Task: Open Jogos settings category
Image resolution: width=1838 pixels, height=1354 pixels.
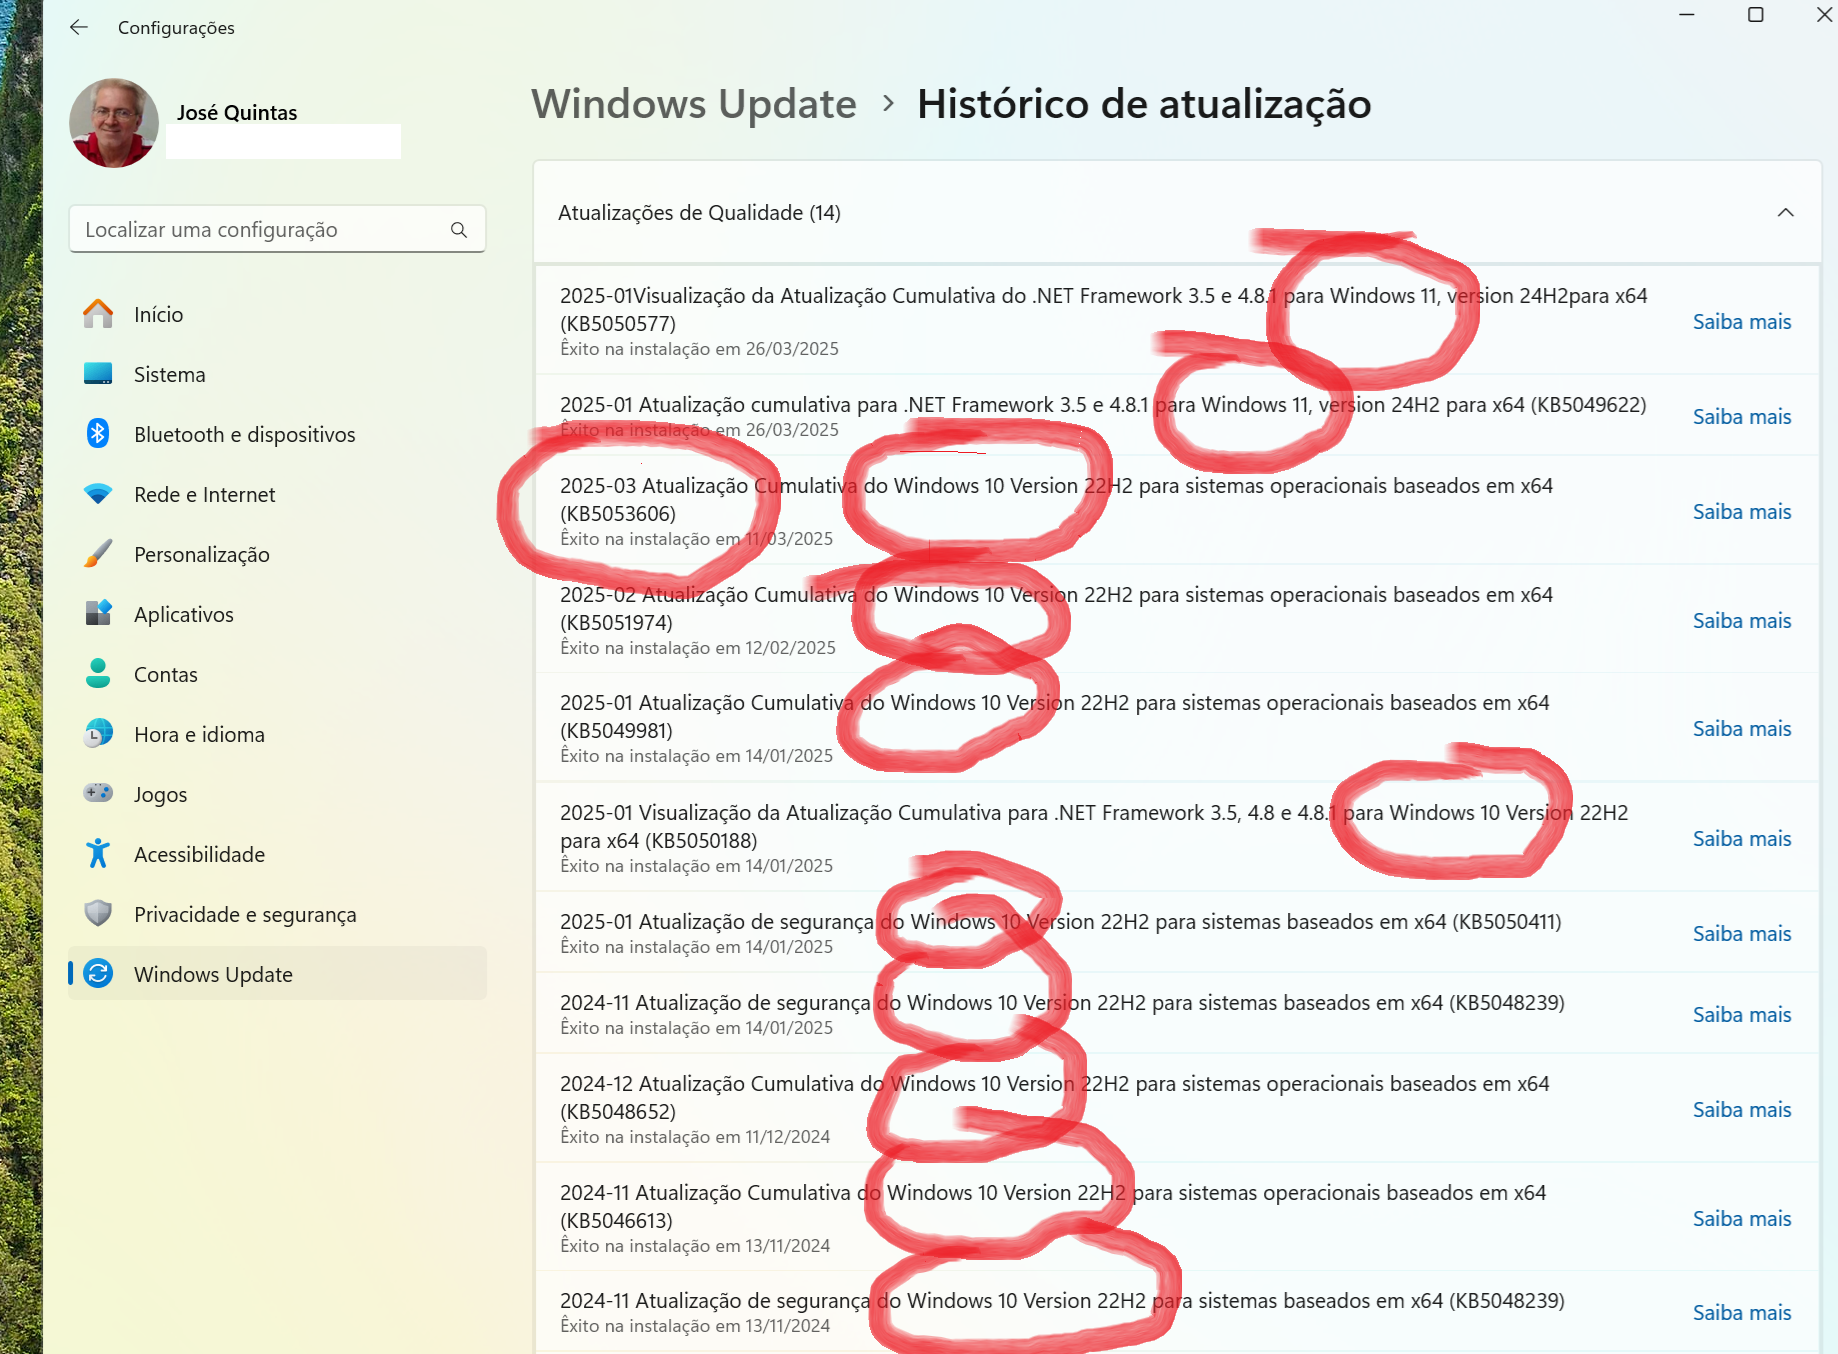Action: [277, 794]
